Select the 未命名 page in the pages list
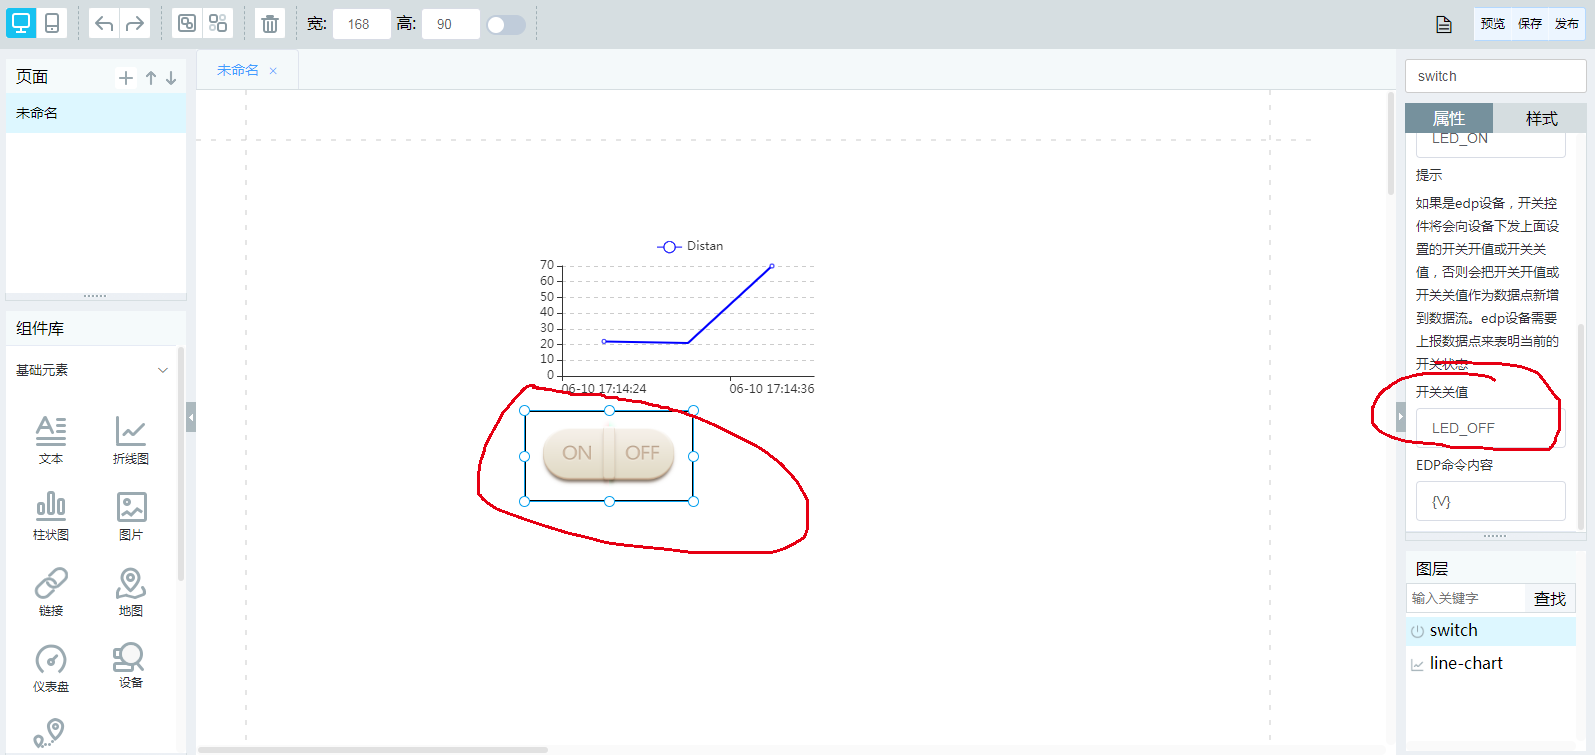1595x755 pixels. click(96, 113)
